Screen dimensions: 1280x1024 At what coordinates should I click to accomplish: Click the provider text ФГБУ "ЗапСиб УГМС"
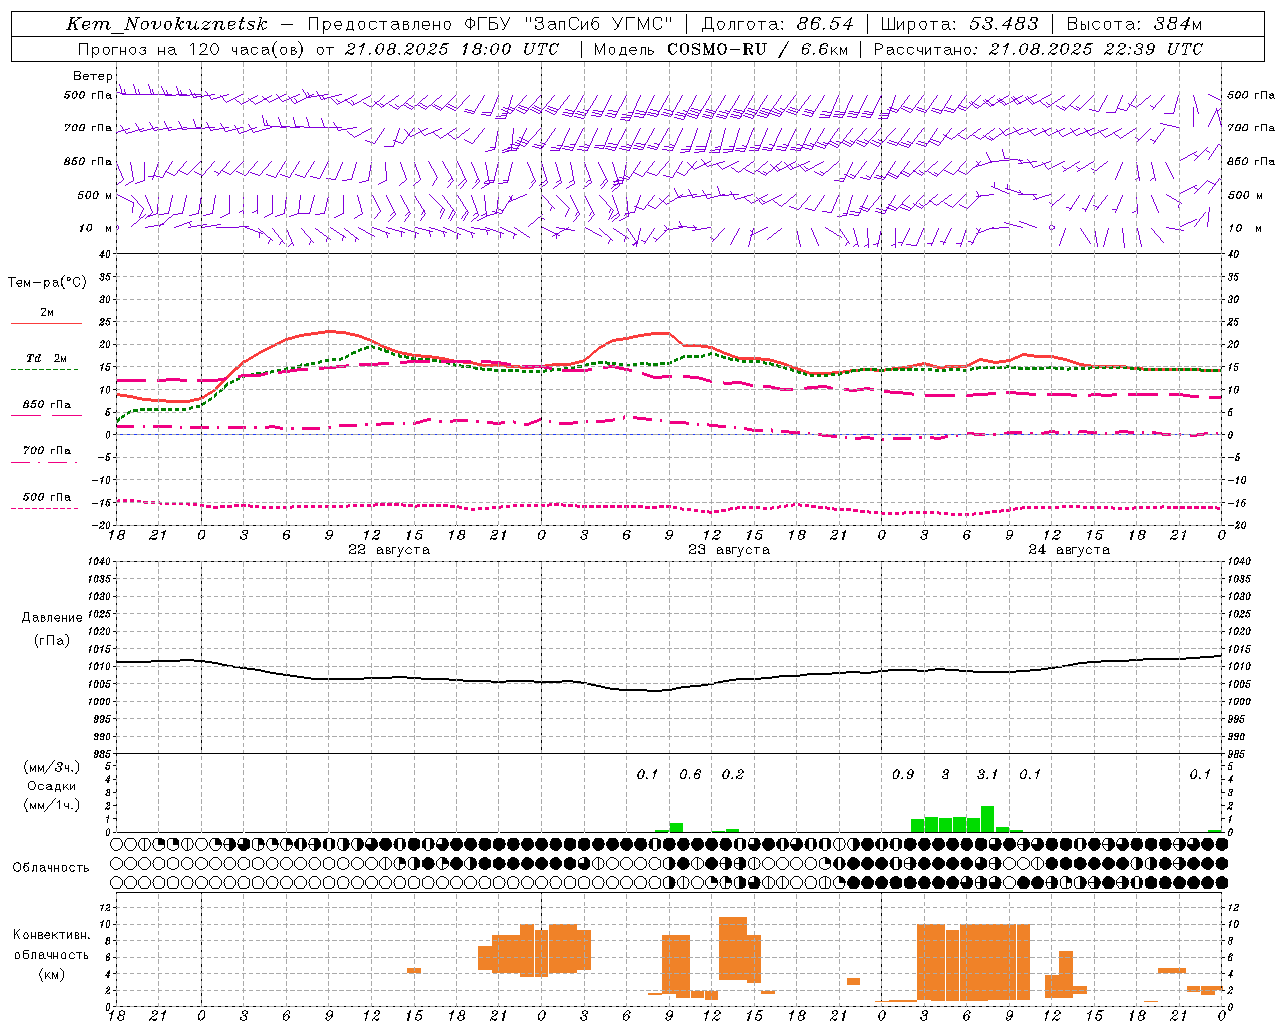pos(569,24)
